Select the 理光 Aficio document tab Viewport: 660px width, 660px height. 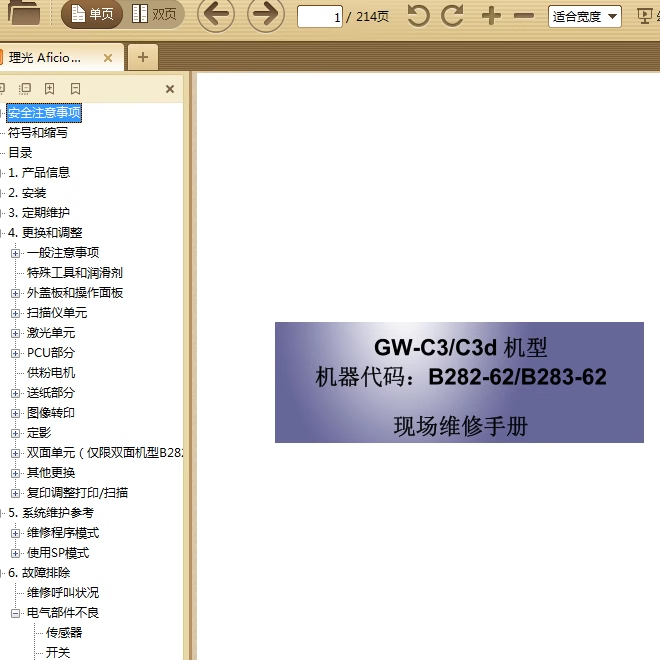pos(51,57)
